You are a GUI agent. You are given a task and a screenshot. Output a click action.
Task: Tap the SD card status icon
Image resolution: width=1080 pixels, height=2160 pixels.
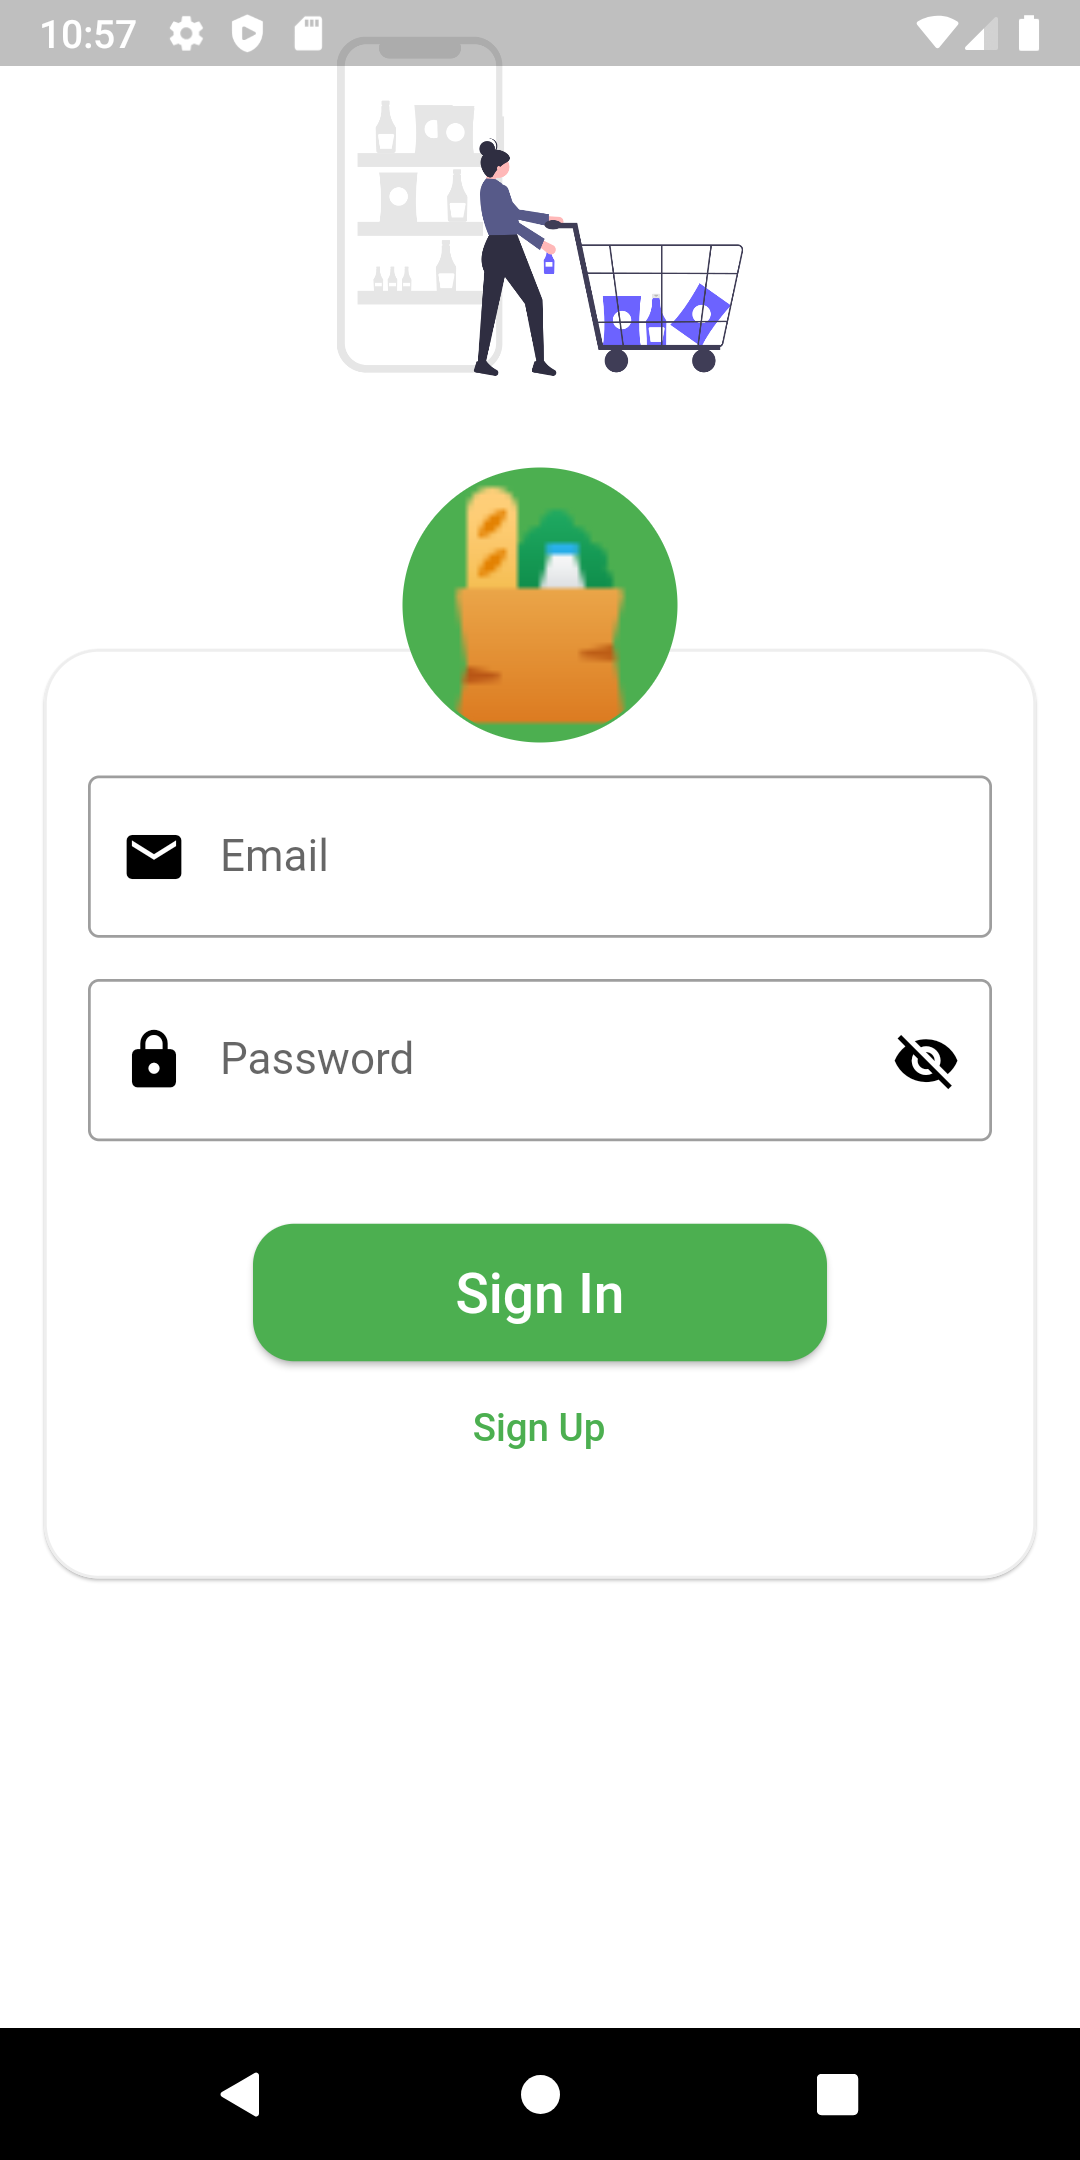[x=308, y=33]
